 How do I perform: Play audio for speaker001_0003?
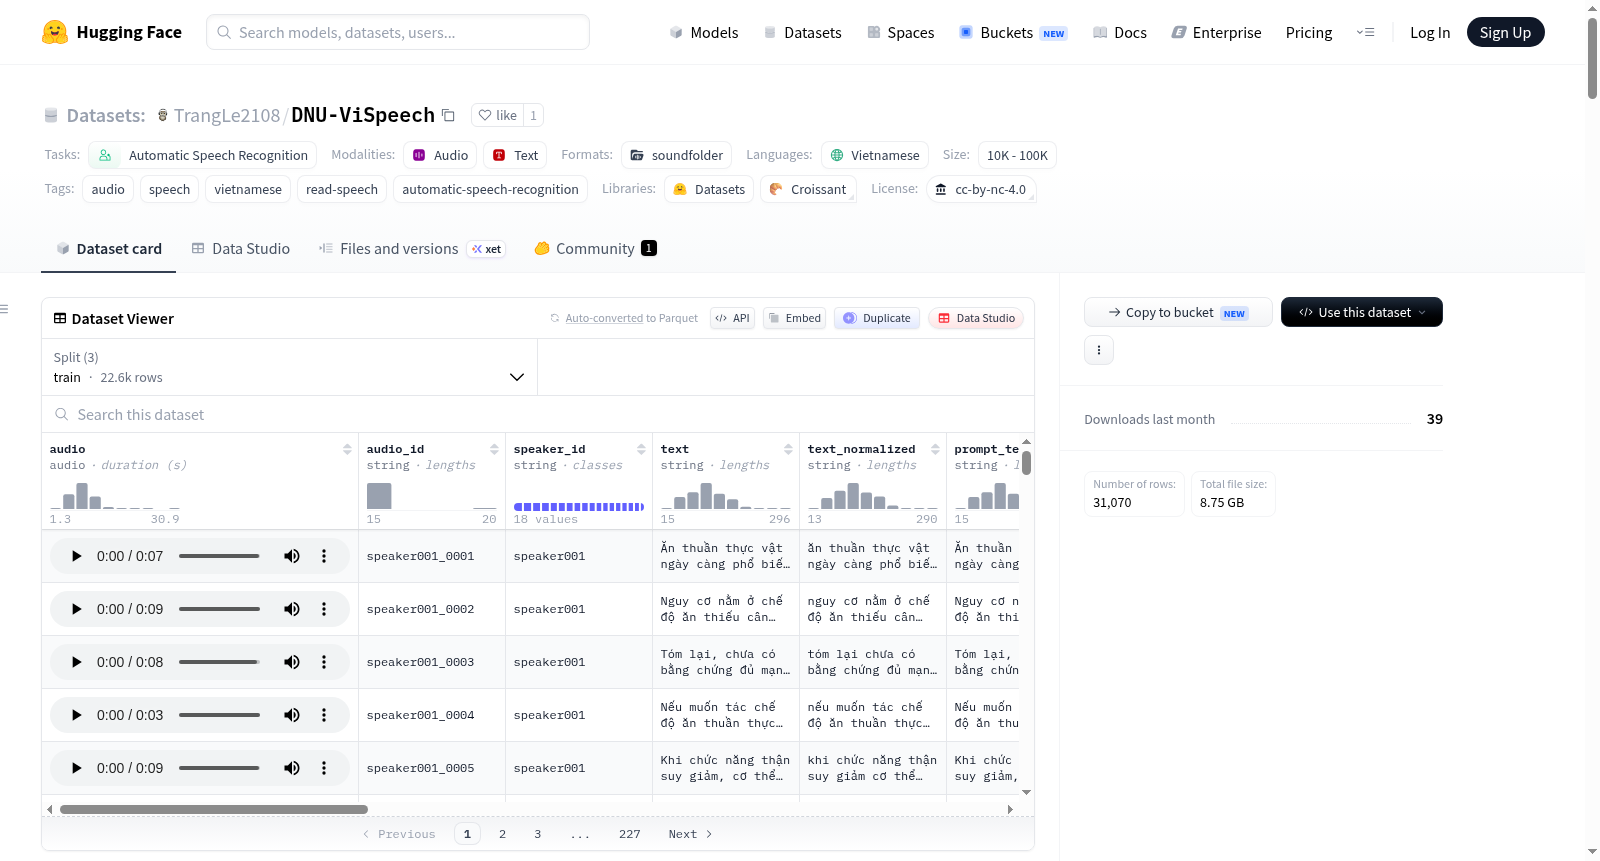[76, 662]
